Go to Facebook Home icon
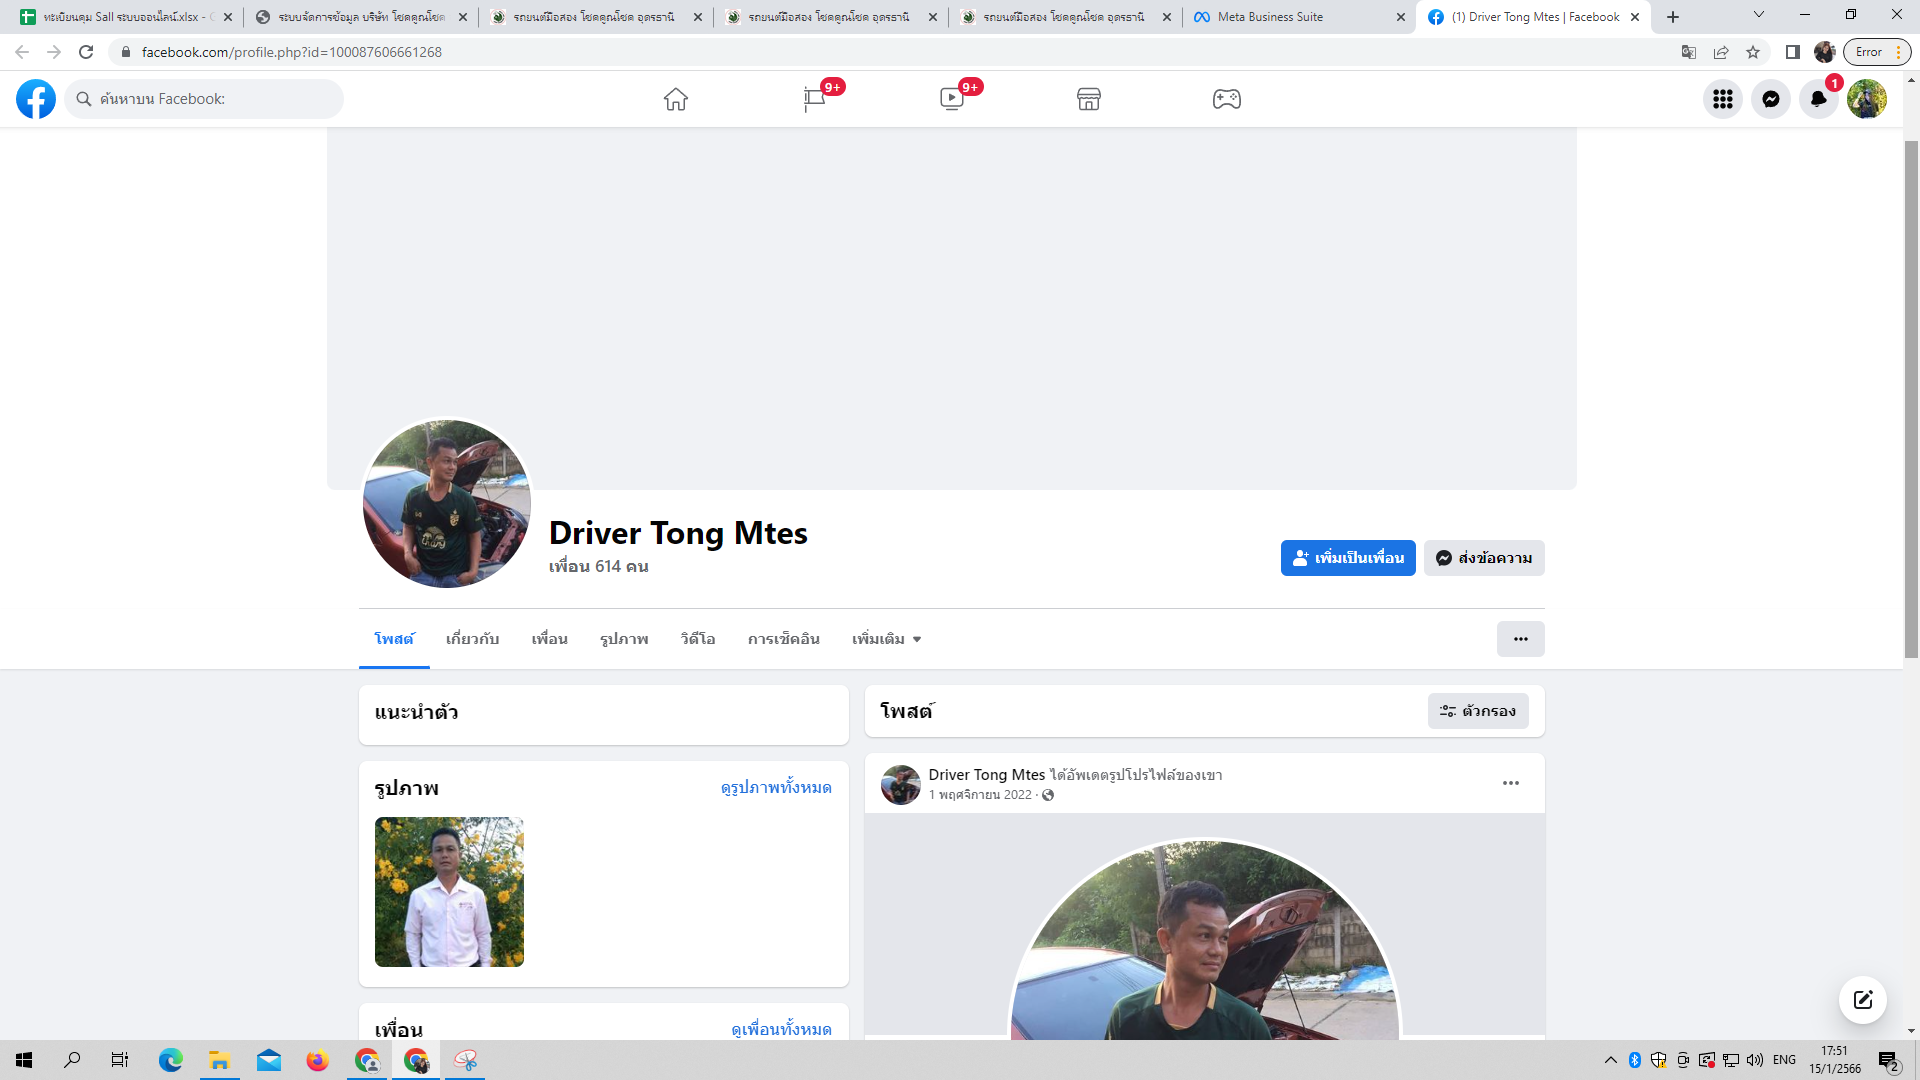 (x=676, y=99)
